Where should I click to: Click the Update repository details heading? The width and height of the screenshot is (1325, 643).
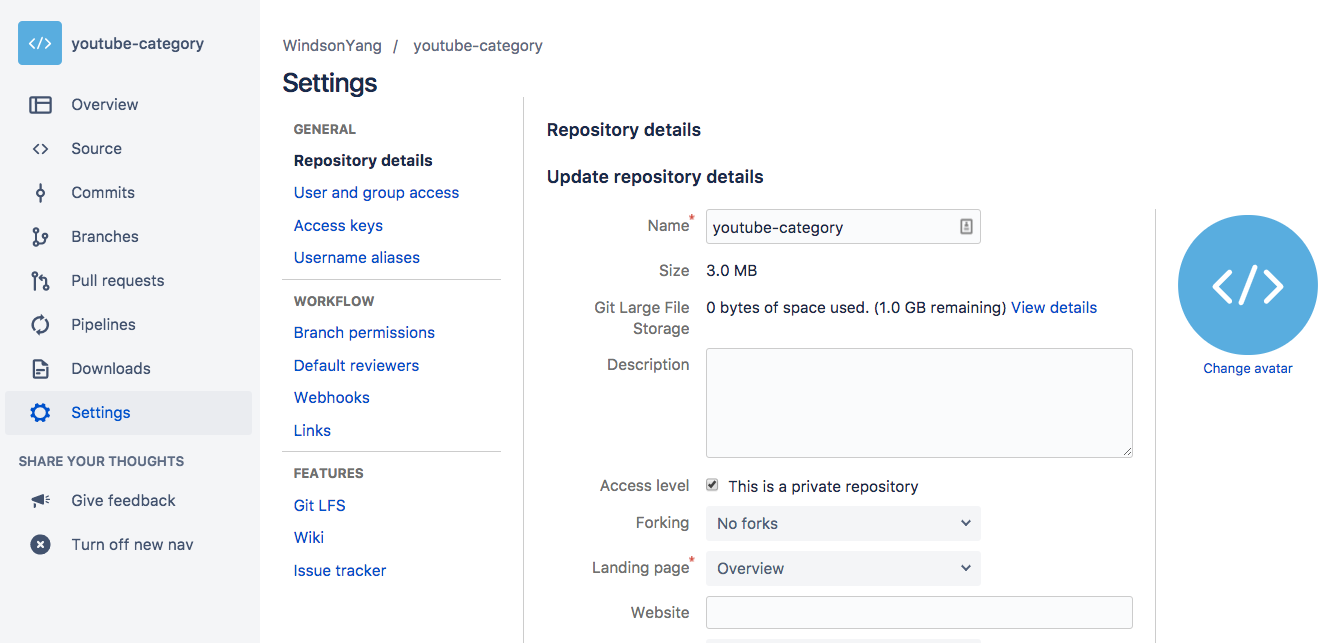pyautogui.click(x=655, y=177)
